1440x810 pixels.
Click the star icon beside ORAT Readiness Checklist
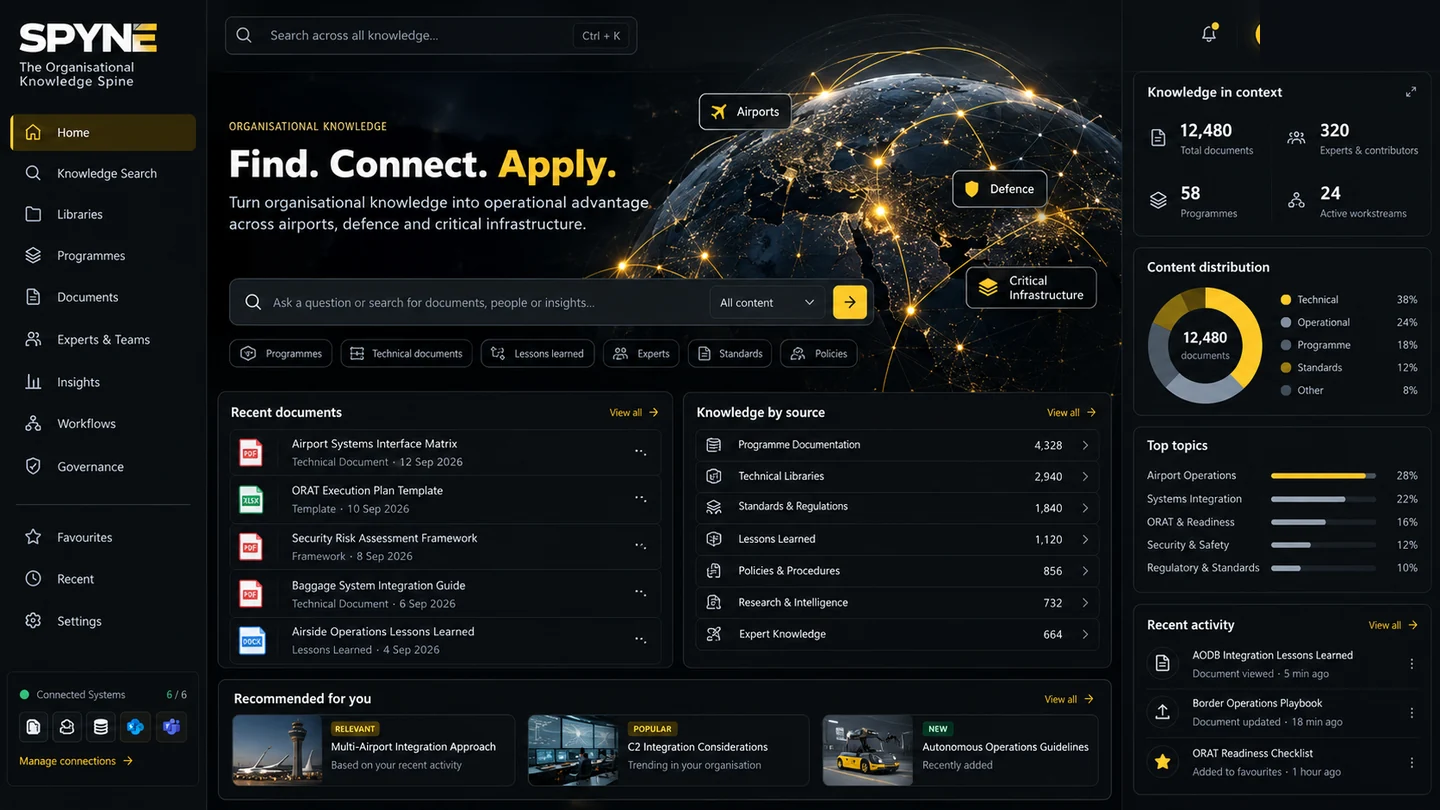tap(1162, 762)
